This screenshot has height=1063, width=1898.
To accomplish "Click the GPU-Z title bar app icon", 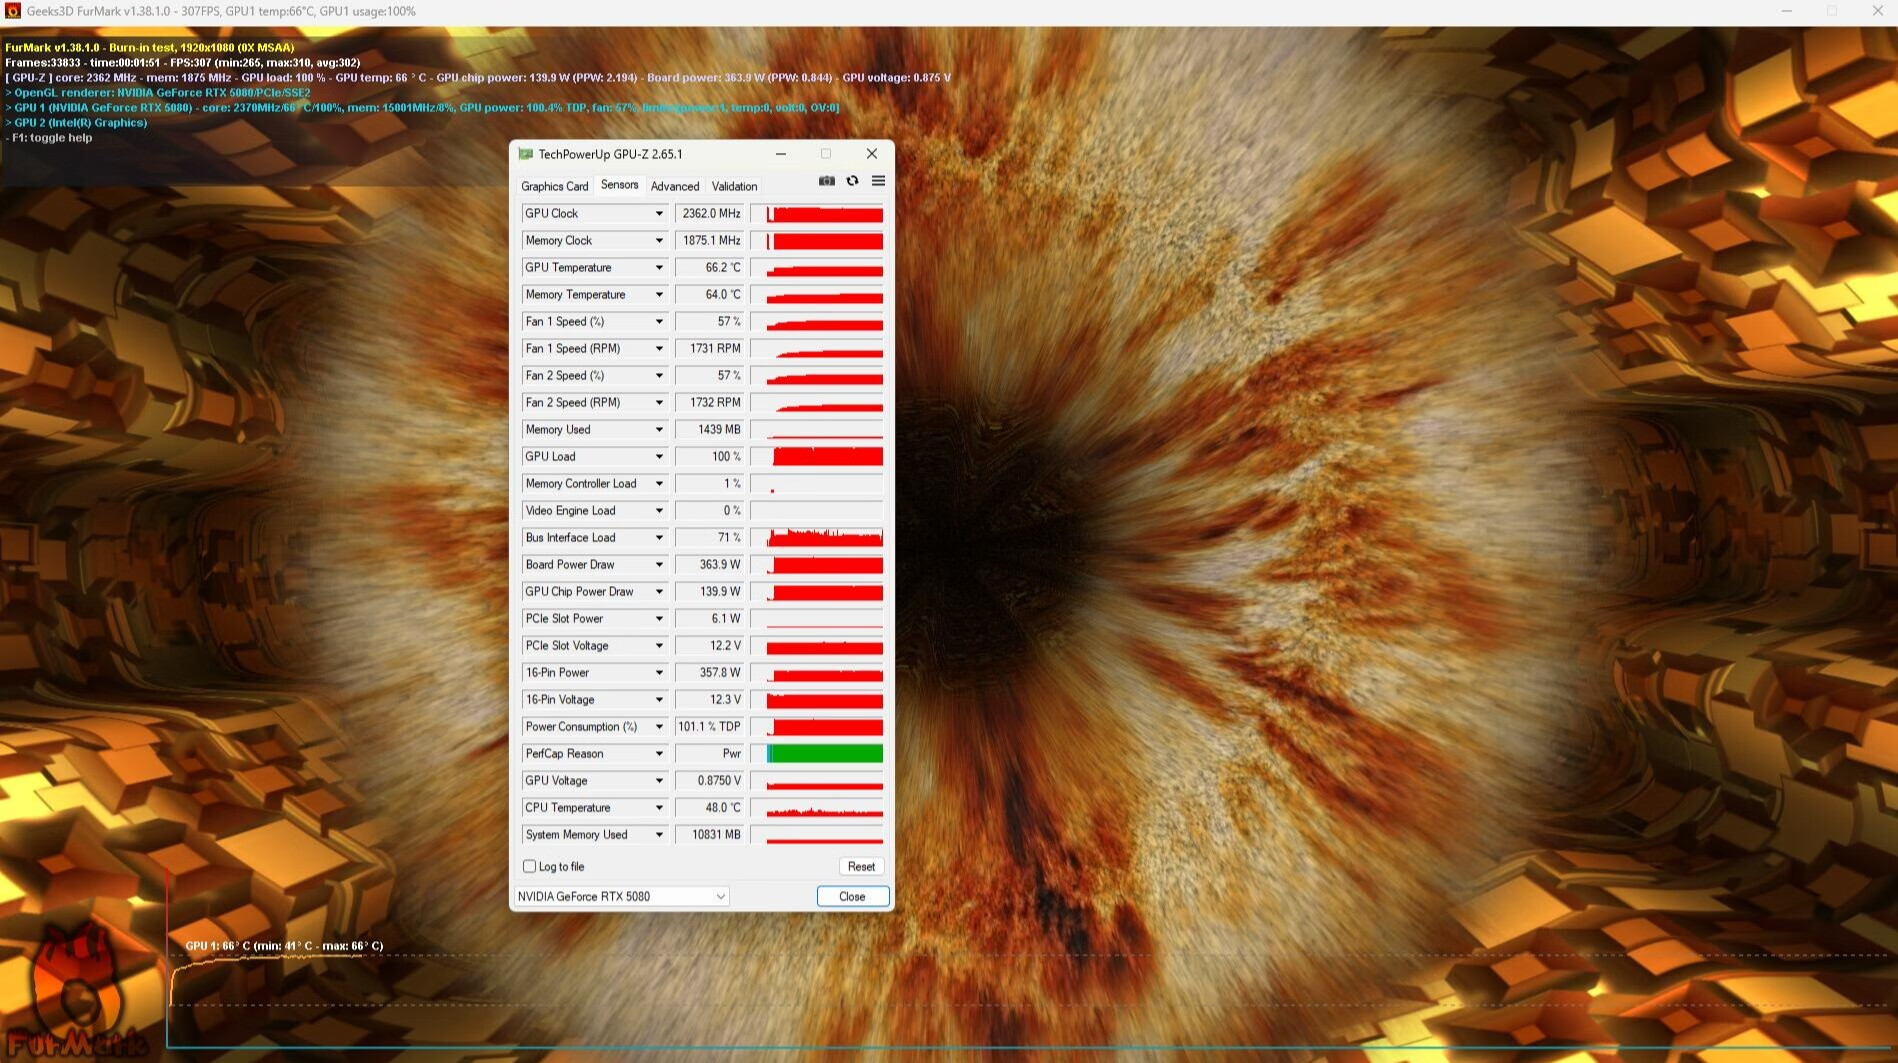I will [x=526, y=154].
